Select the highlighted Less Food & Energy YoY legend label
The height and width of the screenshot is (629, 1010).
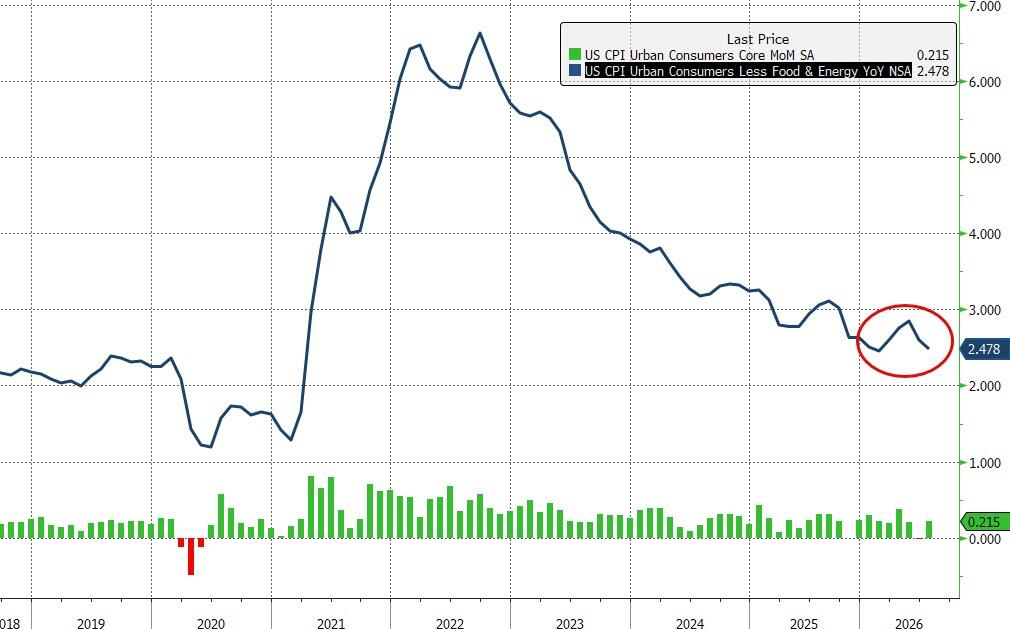click(x=748, y=71)
